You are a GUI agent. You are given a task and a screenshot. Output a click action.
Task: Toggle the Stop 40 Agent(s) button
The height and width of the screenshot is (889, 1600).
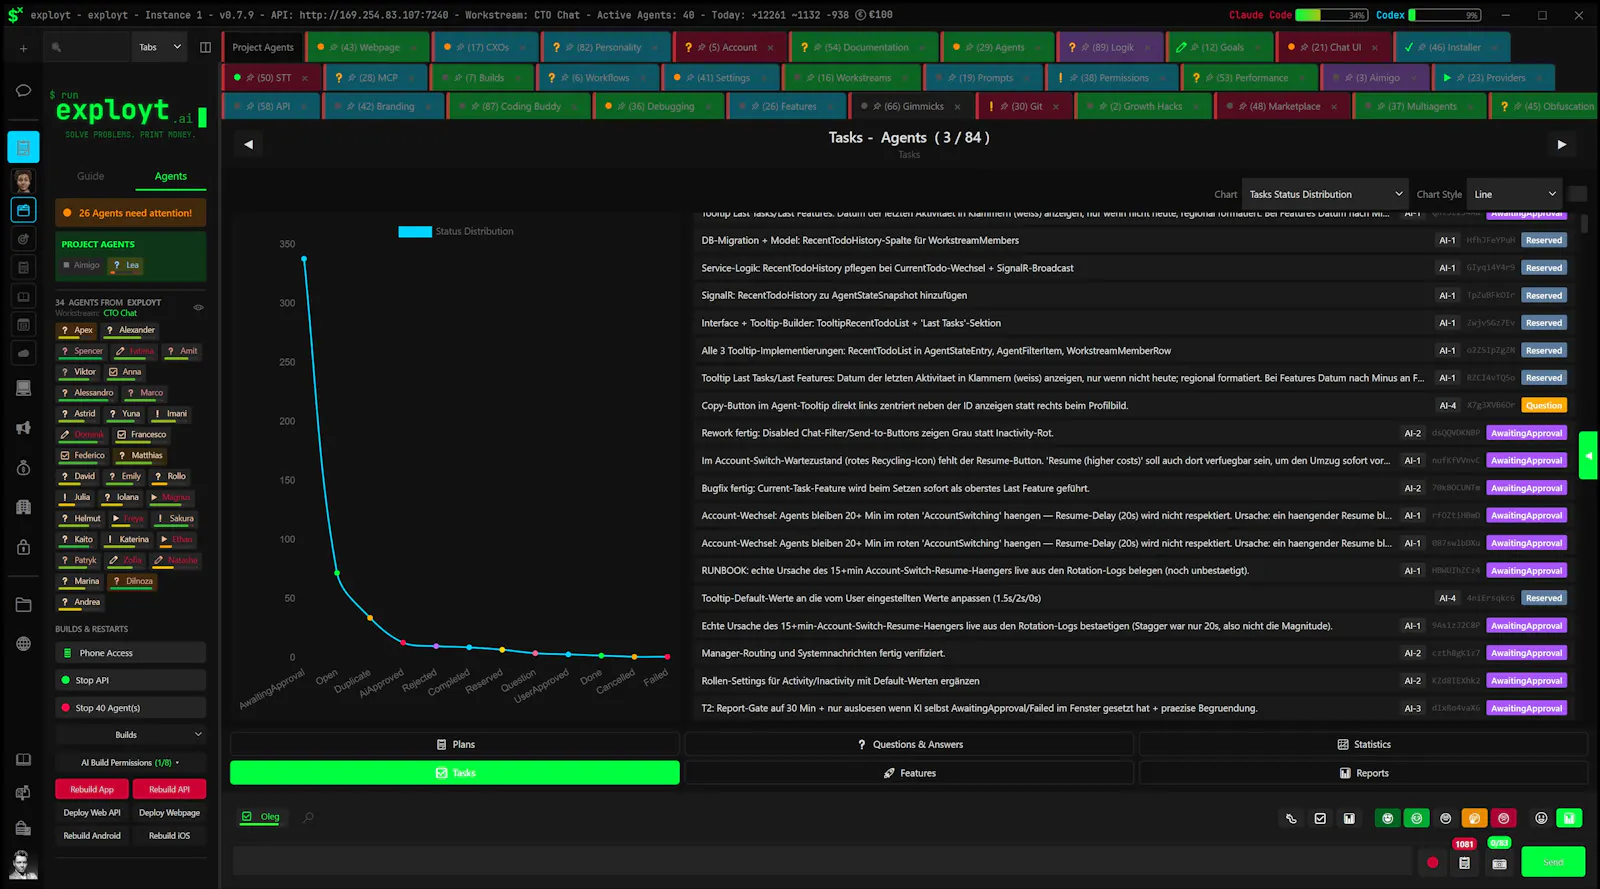[x=130, y=708]
